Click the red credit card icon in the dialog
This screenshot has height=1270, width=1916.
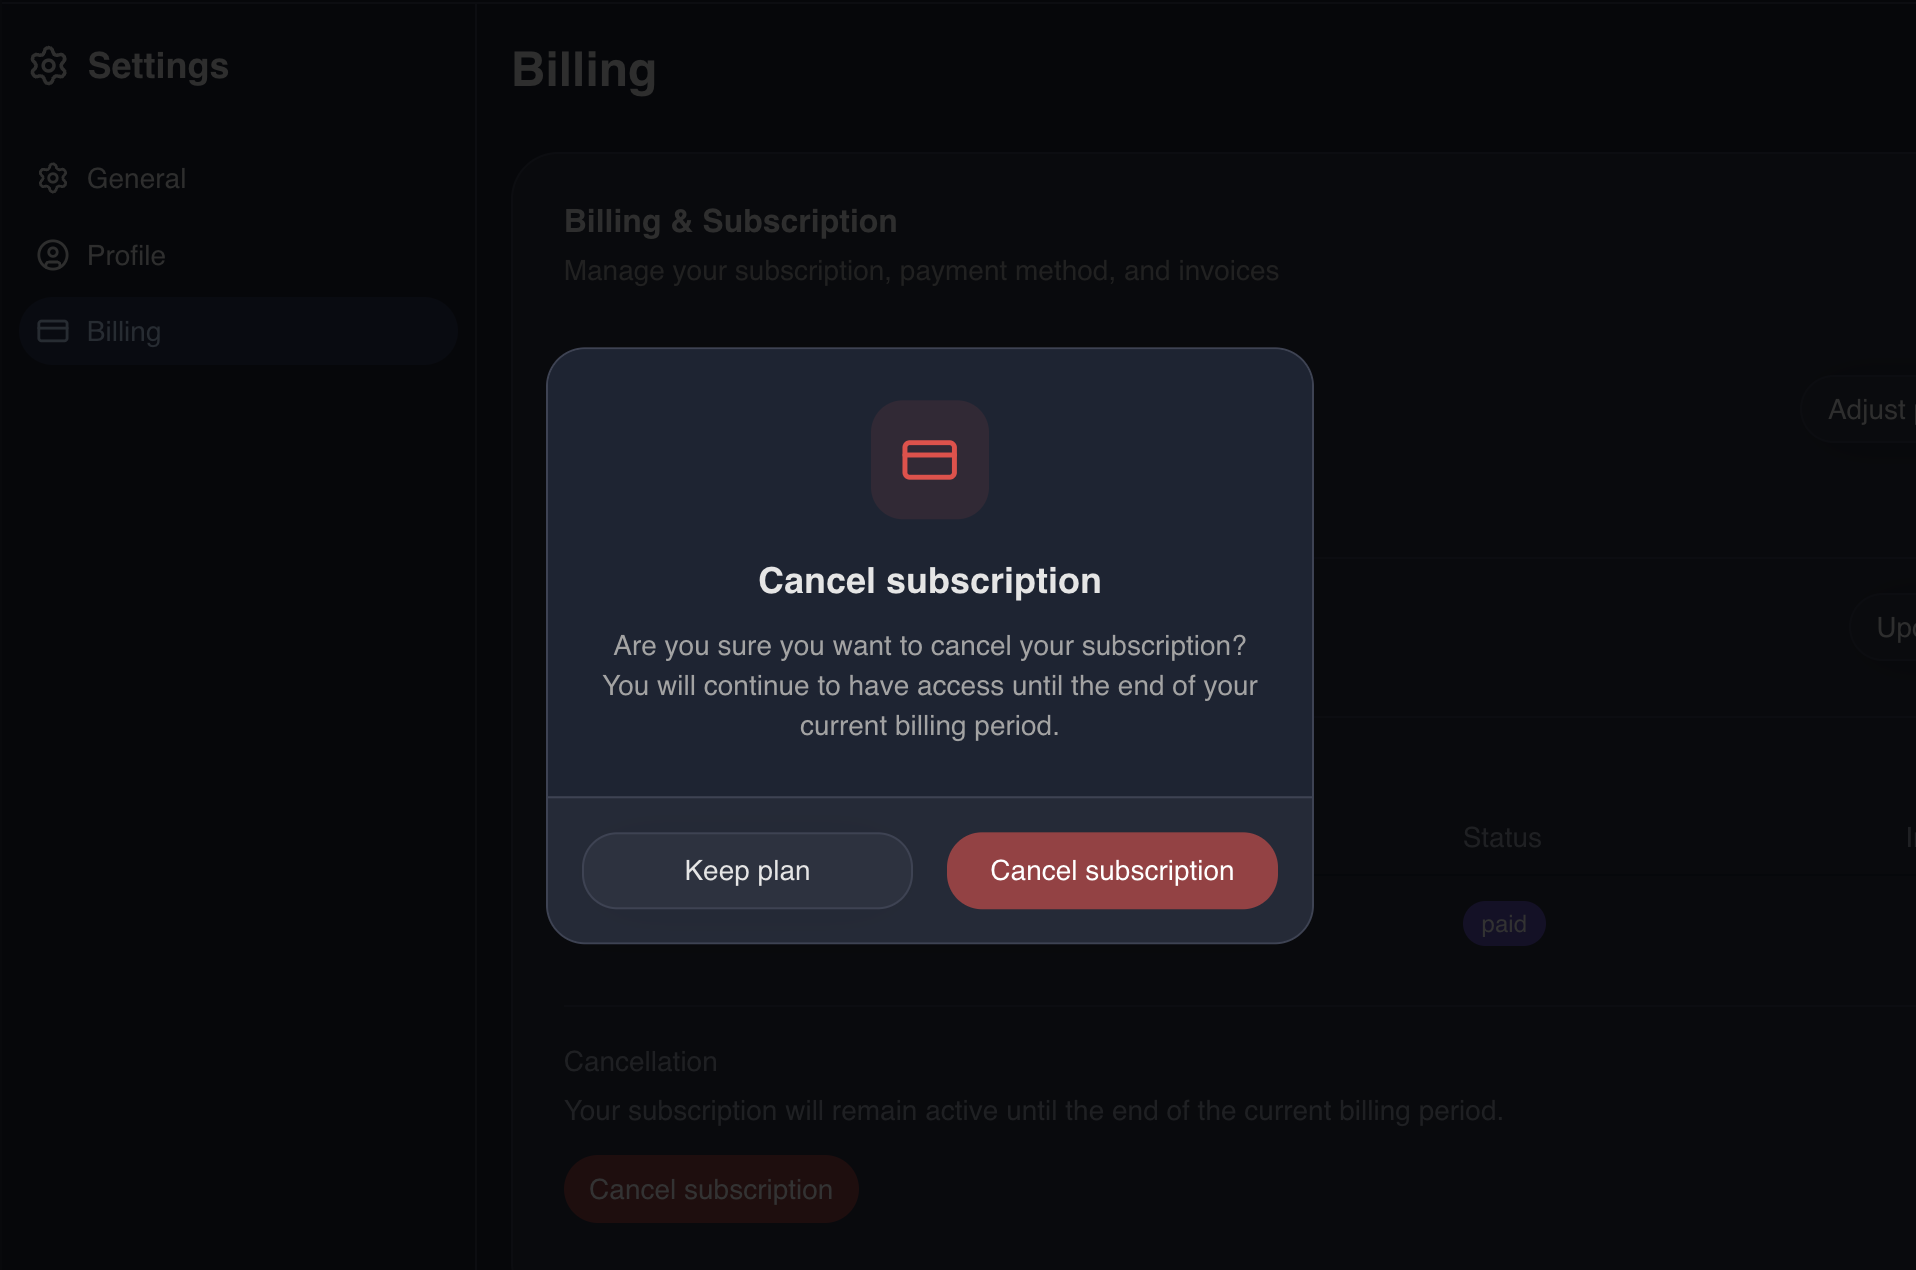(929, 459)
